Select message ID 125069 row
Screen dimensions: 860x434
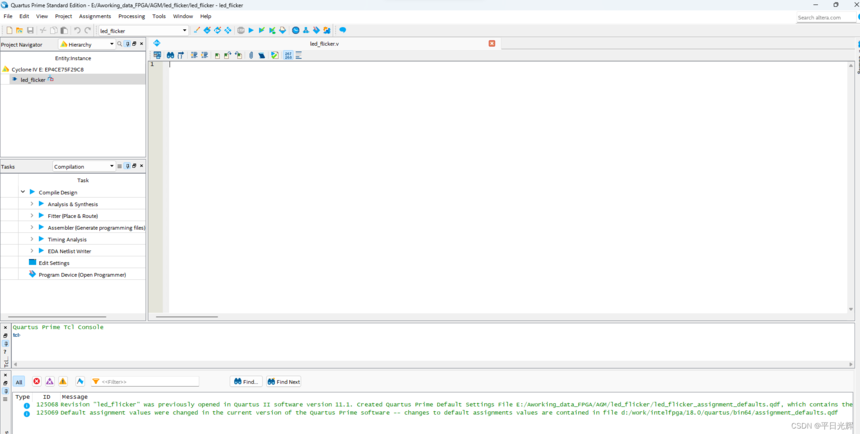[x=433, y=413]
